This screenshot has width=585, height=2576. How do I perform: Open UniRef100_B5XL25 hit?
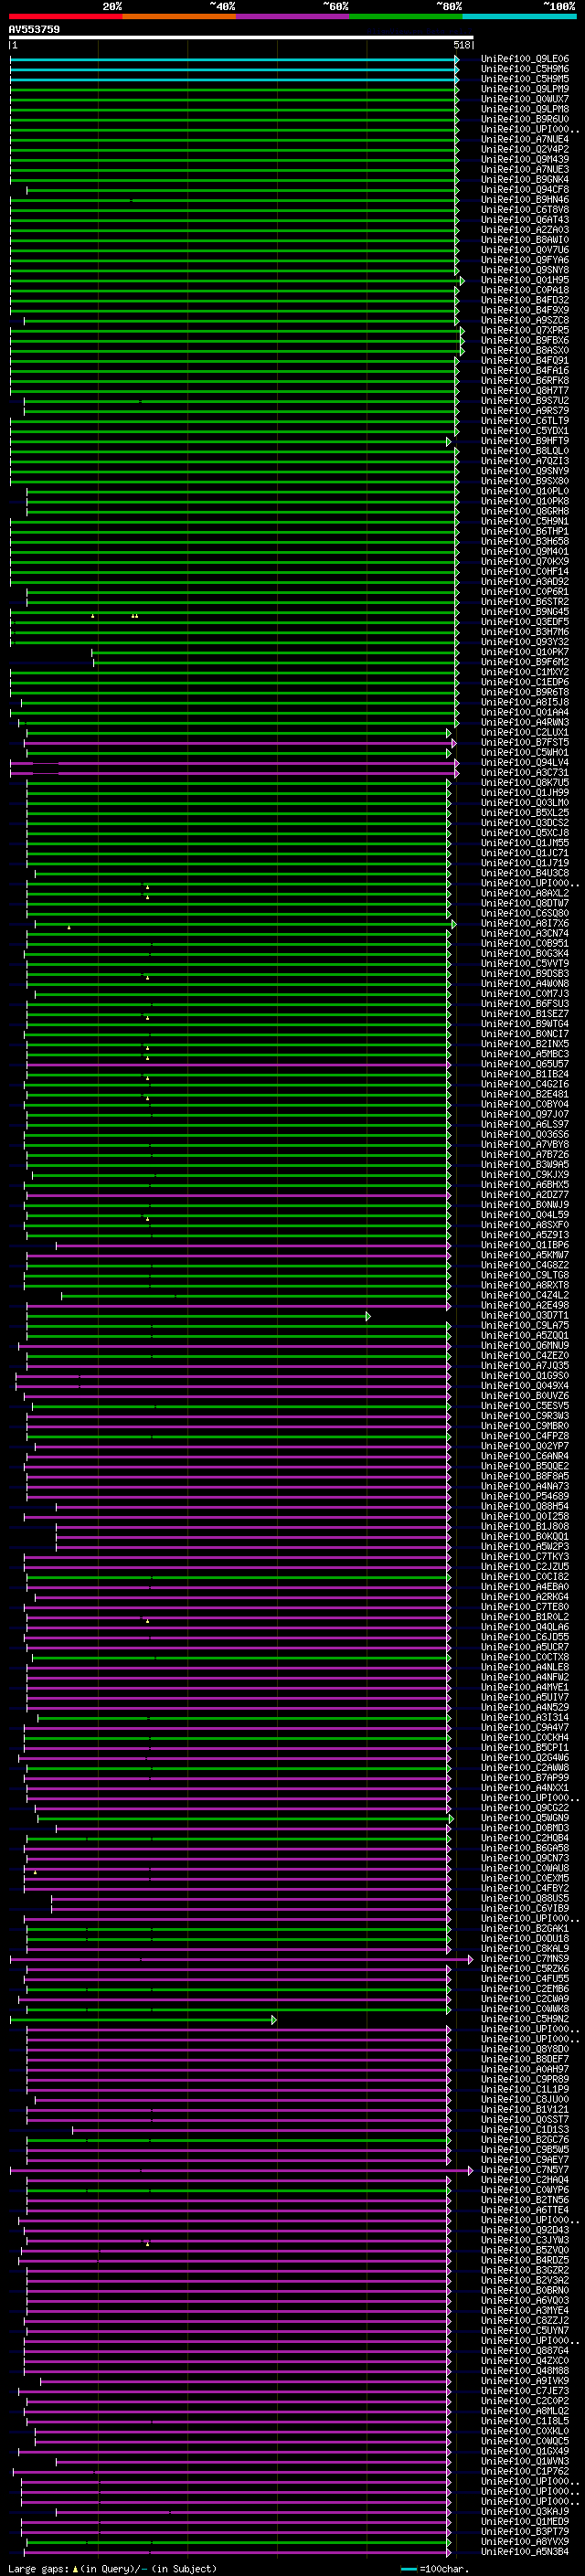click(525, 813)
